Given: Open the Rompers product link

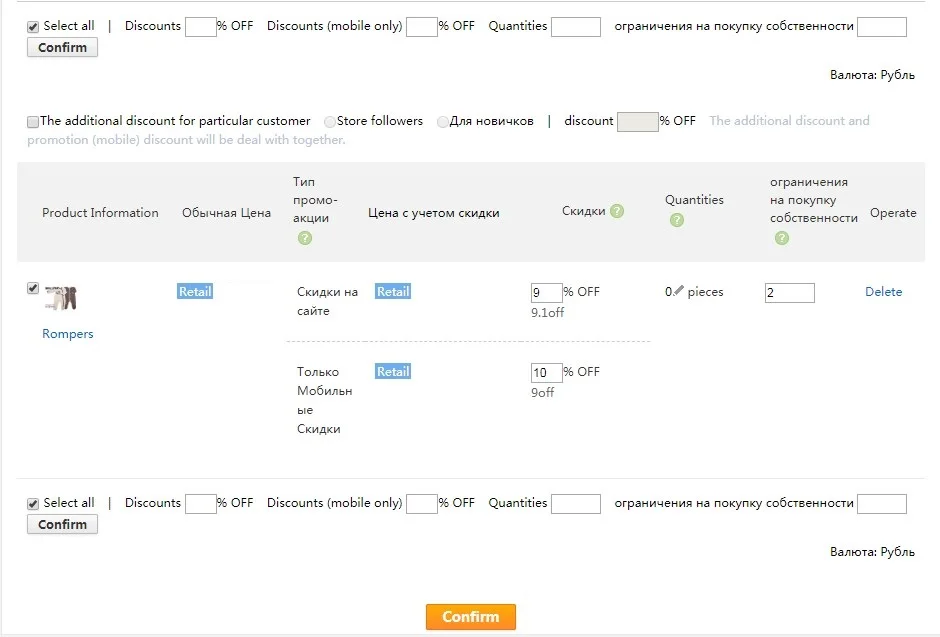Looking at the screenshot, I should point(68,334).
